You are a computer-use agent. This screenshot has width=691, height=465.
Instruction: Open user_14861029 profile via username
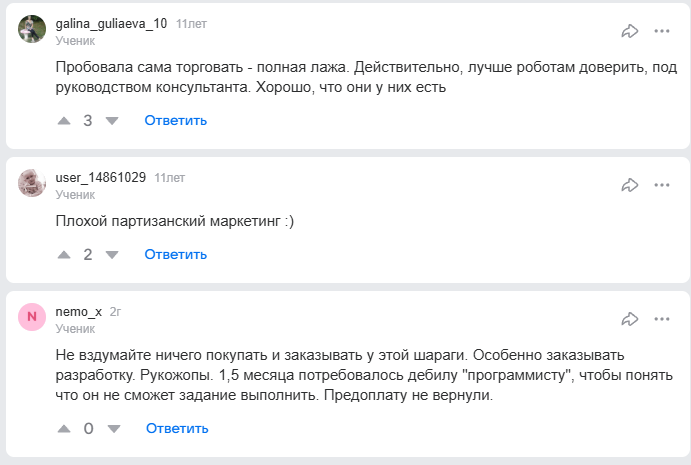click(101, 177)
